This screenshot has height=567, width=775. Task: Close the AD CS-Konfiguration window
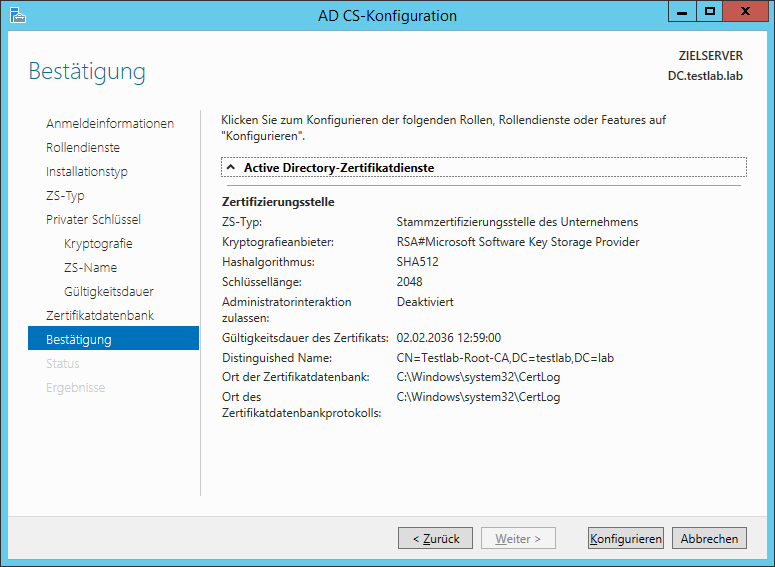tap(745, 11)
